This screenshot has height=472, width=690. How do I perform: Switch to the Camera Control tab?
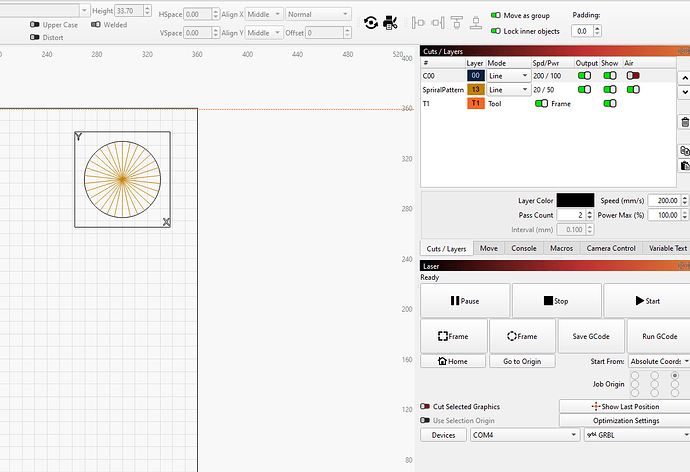pos(611,248)
